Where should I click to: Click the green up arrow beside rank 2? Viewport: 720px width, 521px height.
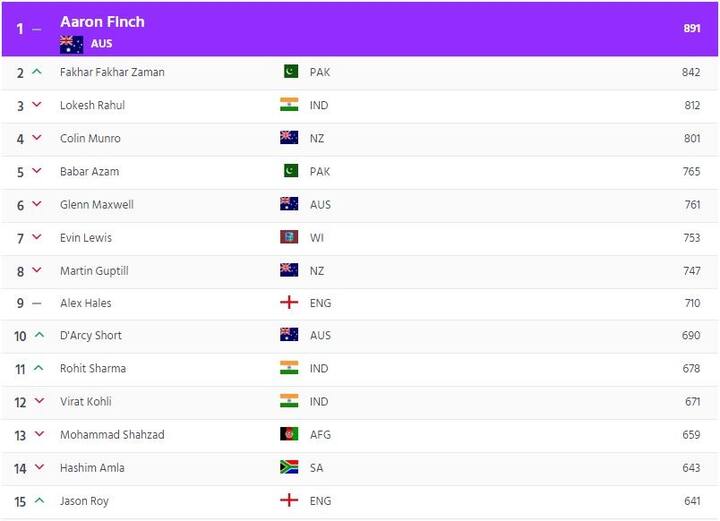[x=37, y=72]
